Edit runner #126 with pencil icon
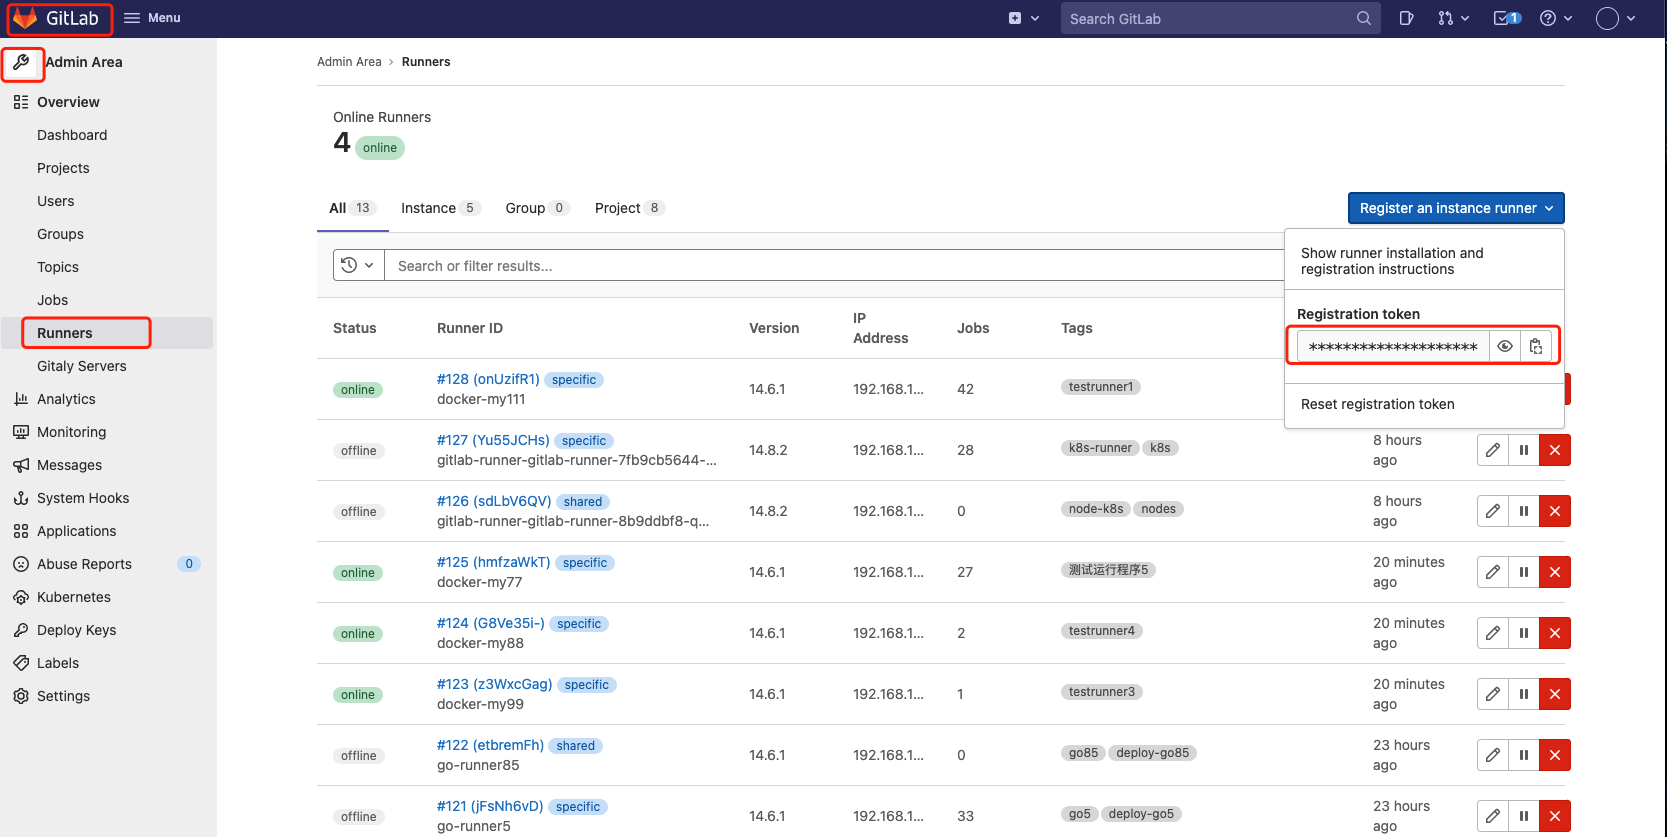 click(x=1493, y=511)
